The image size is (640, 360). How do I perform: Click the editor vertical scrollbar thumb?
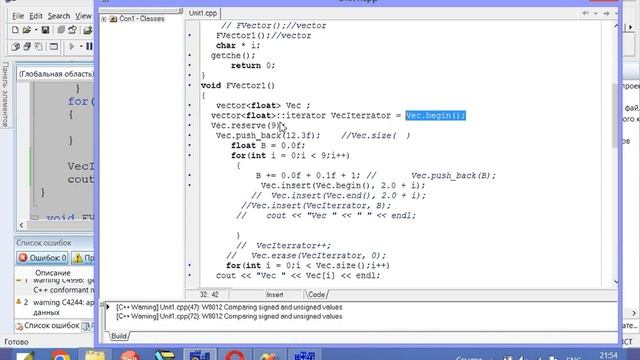(x=616, y=115)
